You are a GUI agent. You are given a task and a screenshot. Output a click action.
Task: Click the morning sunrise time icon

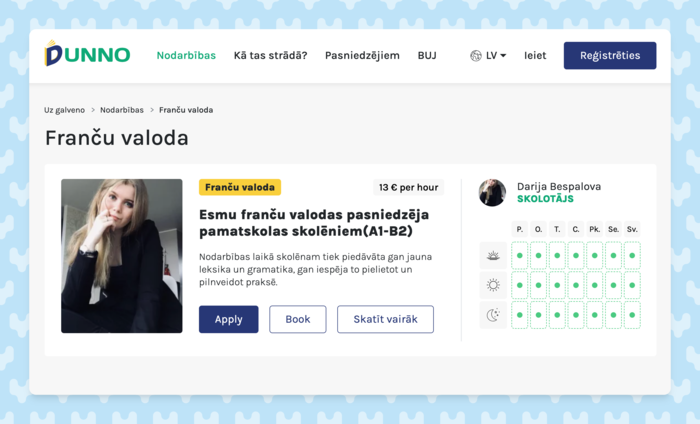[x=493, y=256]
